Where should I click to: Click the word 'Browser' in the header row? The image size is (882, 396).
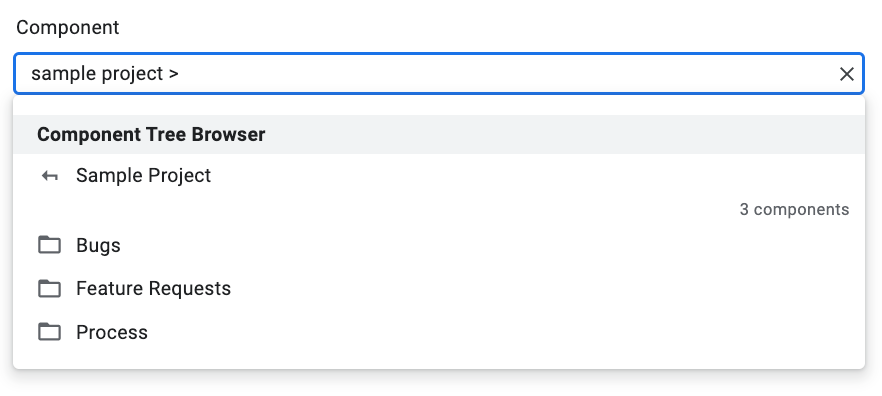(228, 134)
